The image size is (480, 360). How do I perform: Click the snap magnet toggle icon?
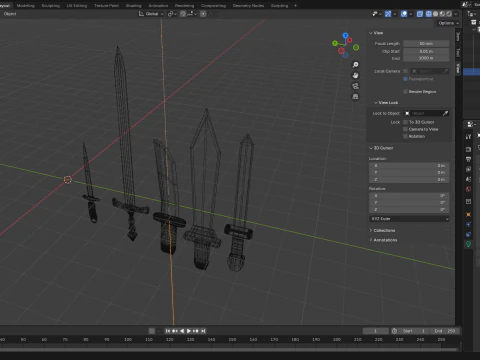(x=183, y=14)
